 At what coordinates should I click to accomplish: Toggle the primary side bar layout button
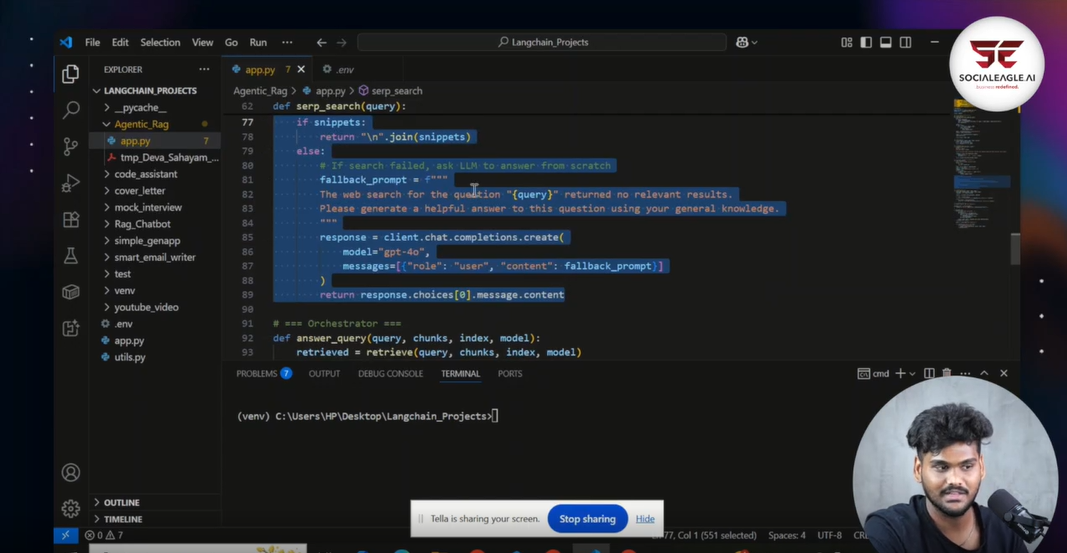(866, 42)
